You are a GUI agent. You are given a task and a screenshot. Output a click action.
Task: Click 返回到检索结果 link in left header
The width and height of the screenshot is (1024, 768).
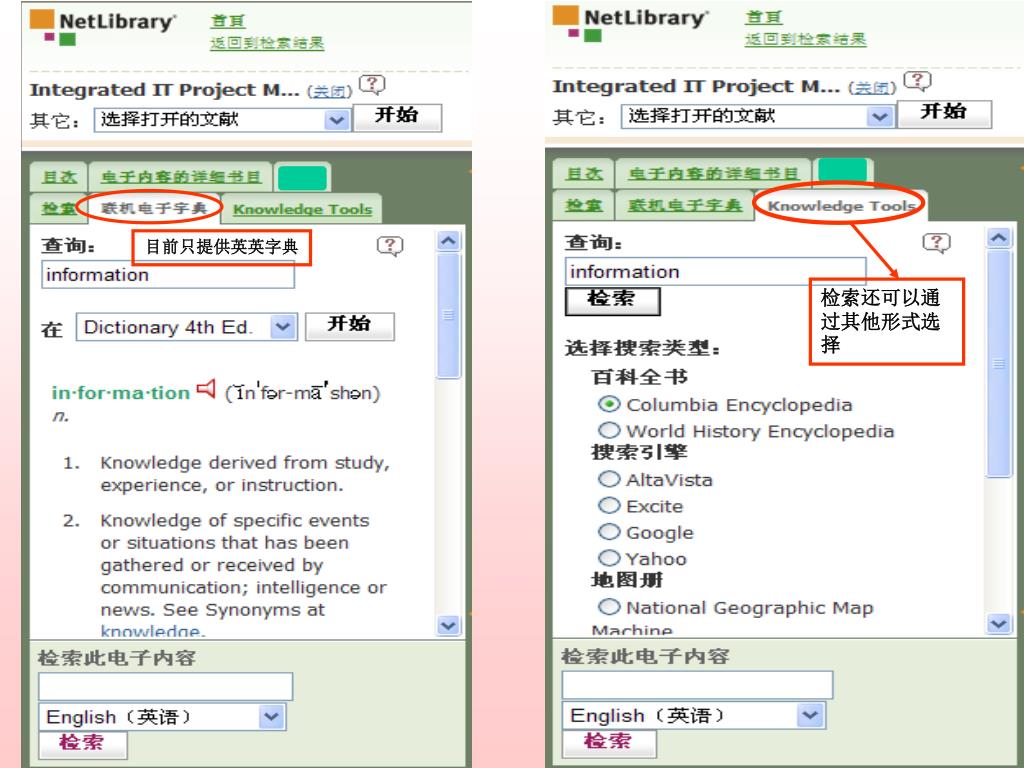tap(267, 43)
